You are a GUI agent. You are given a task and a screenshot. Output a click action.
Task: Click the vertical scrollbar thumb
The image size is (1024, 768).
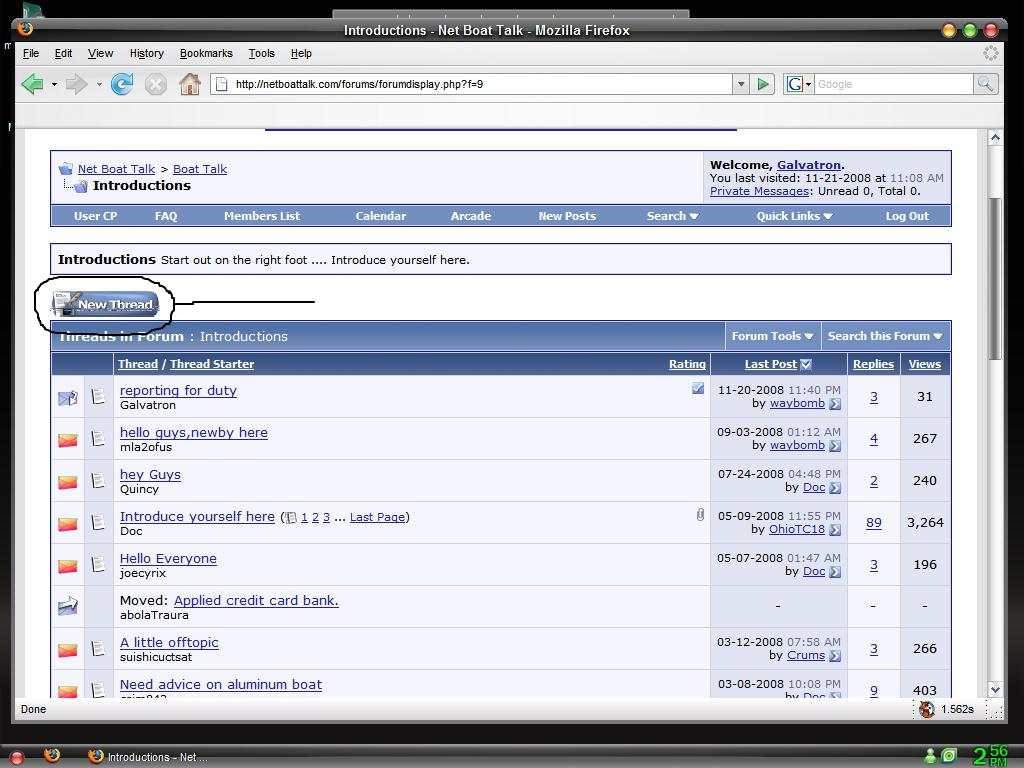[995, 278]
